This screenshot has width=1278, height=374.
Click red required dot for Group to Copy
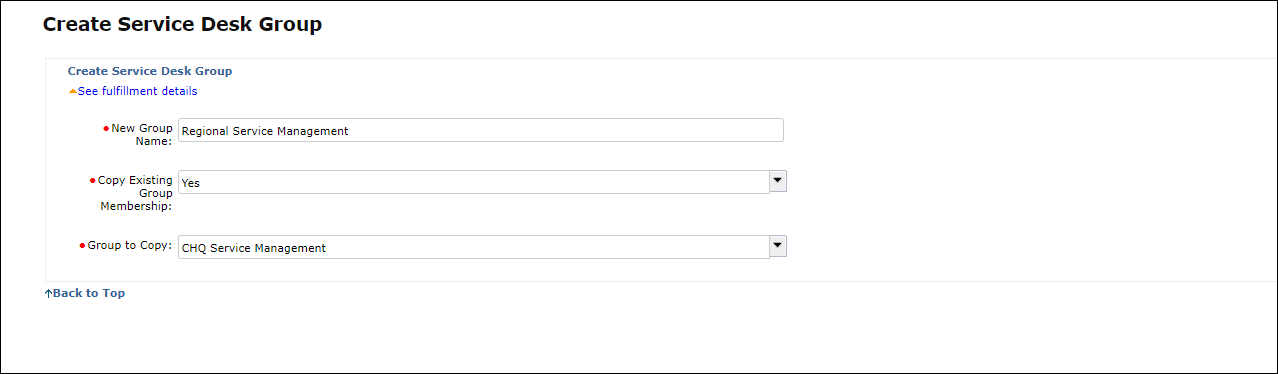(x=82, y=245)
